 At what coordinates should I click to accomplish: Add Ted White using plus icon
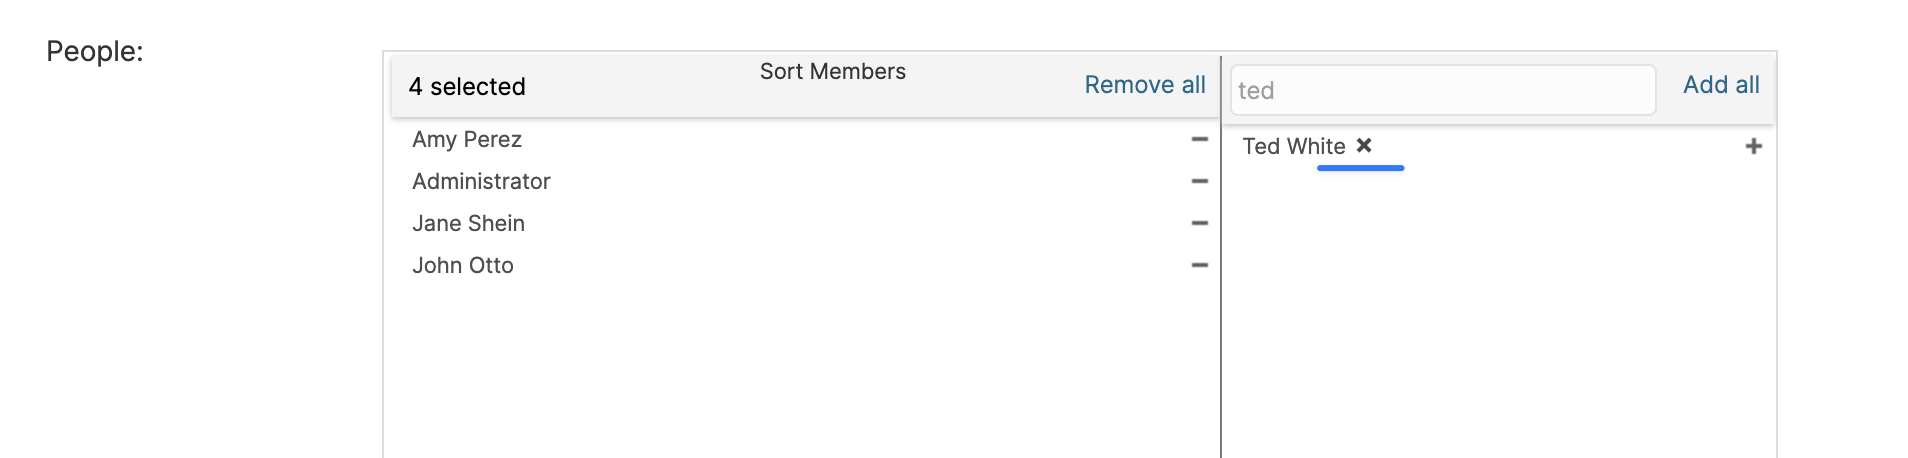(x=1753, y=147)
